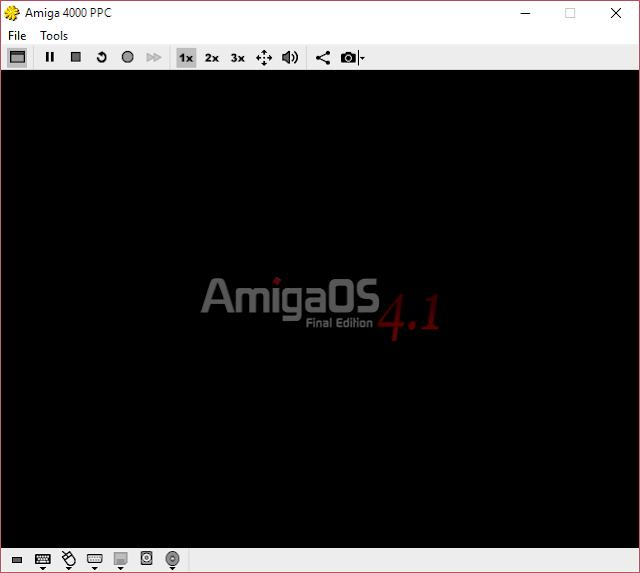
Task: Expand the screenshot options dropdown arrow
Action: [362, 58]
